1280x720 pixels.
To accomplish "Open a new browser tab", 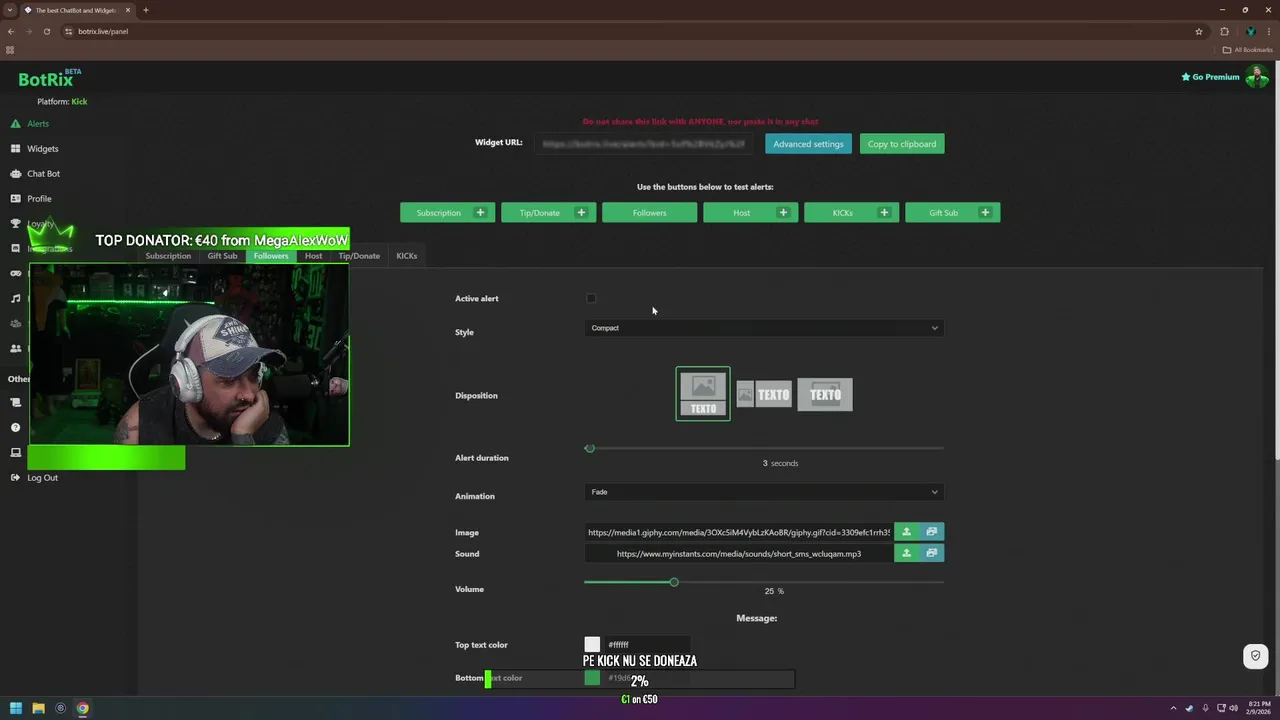I will 146,10.
